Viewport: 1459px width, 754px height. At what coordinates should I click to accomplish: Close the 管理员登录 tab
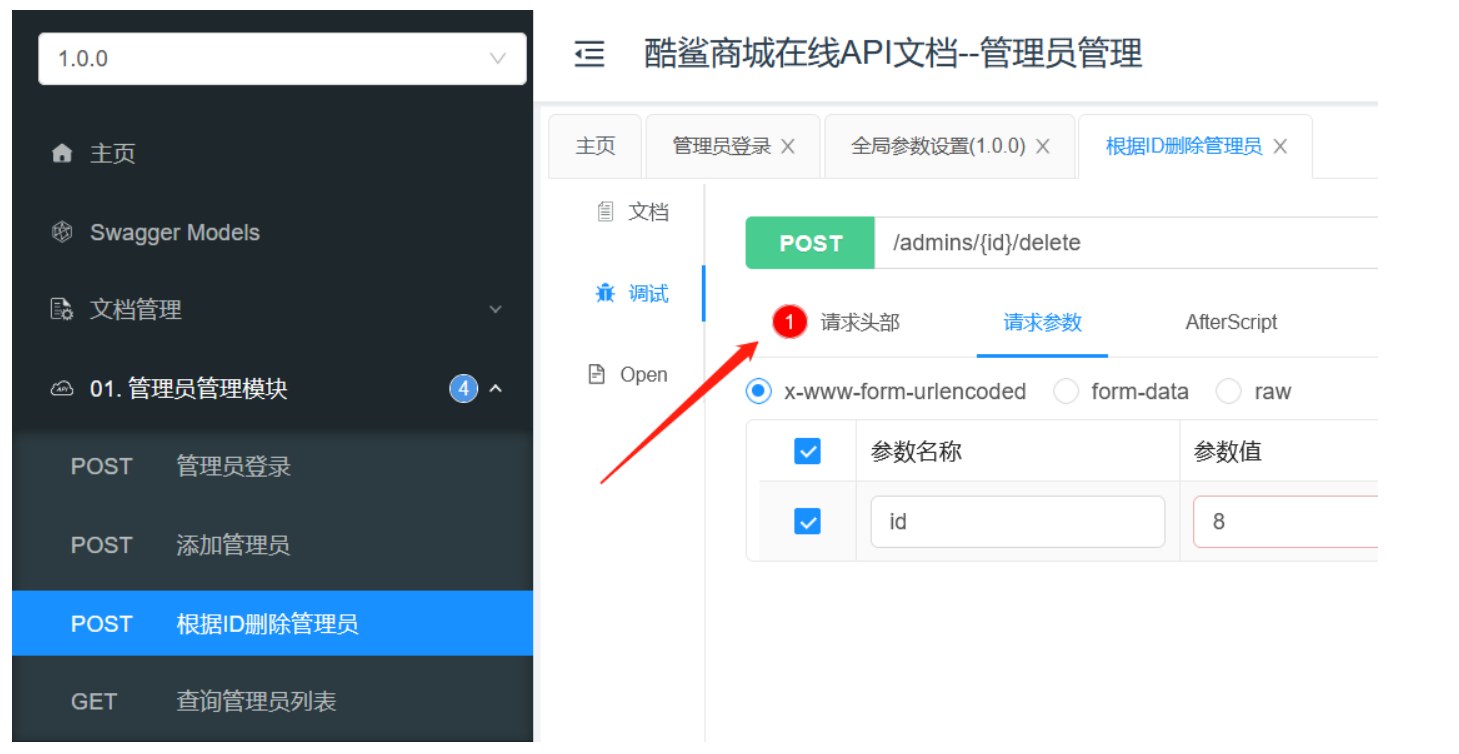[x=788, y=146]
